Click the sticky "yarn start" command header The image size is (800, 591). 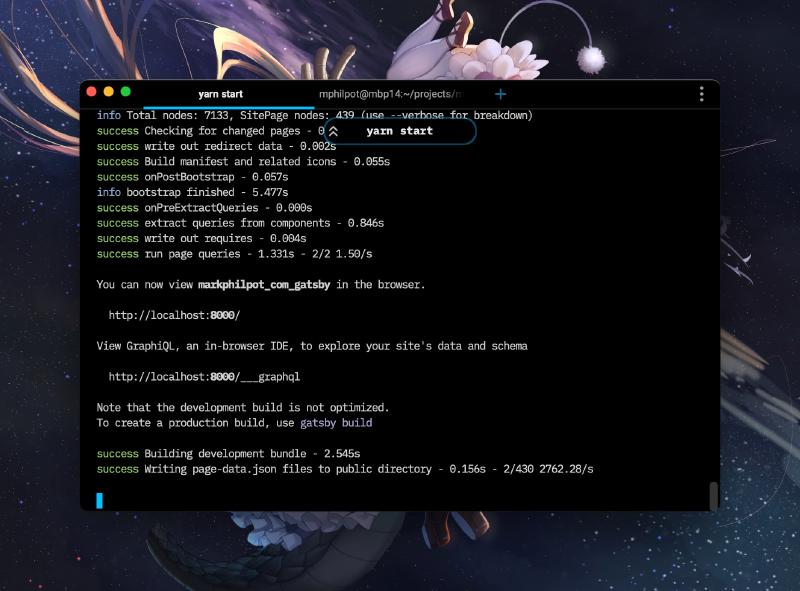coord(399,131)
